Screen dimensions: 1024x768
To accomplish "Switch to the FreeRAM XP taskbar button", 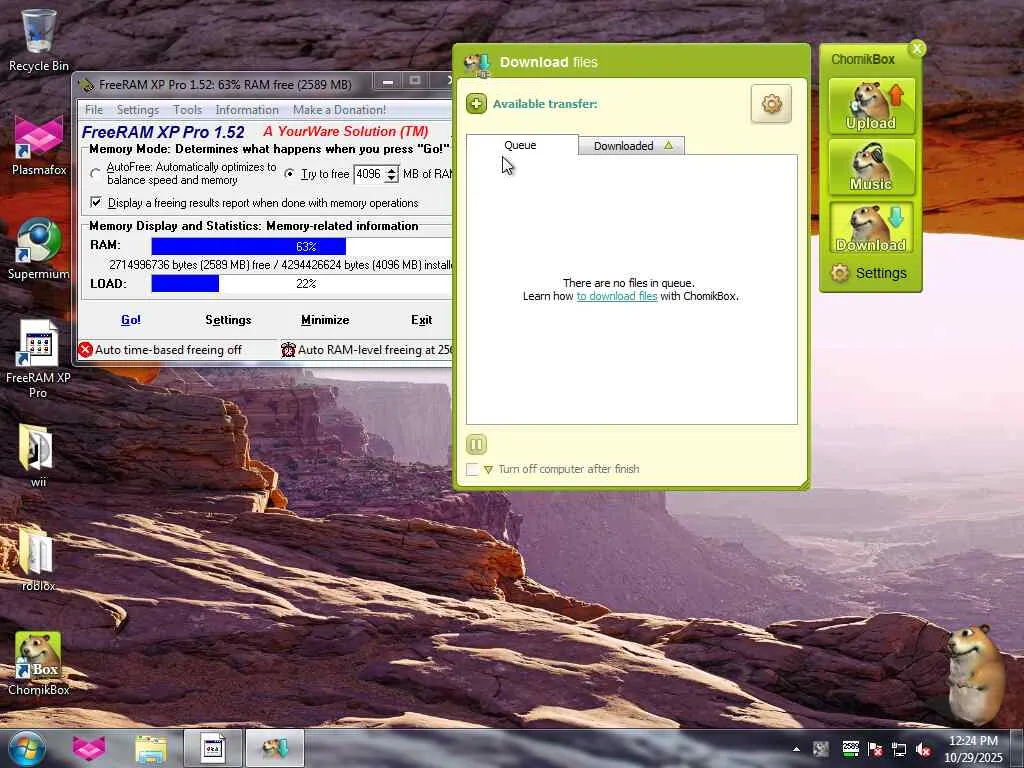I will coord(213,748).
